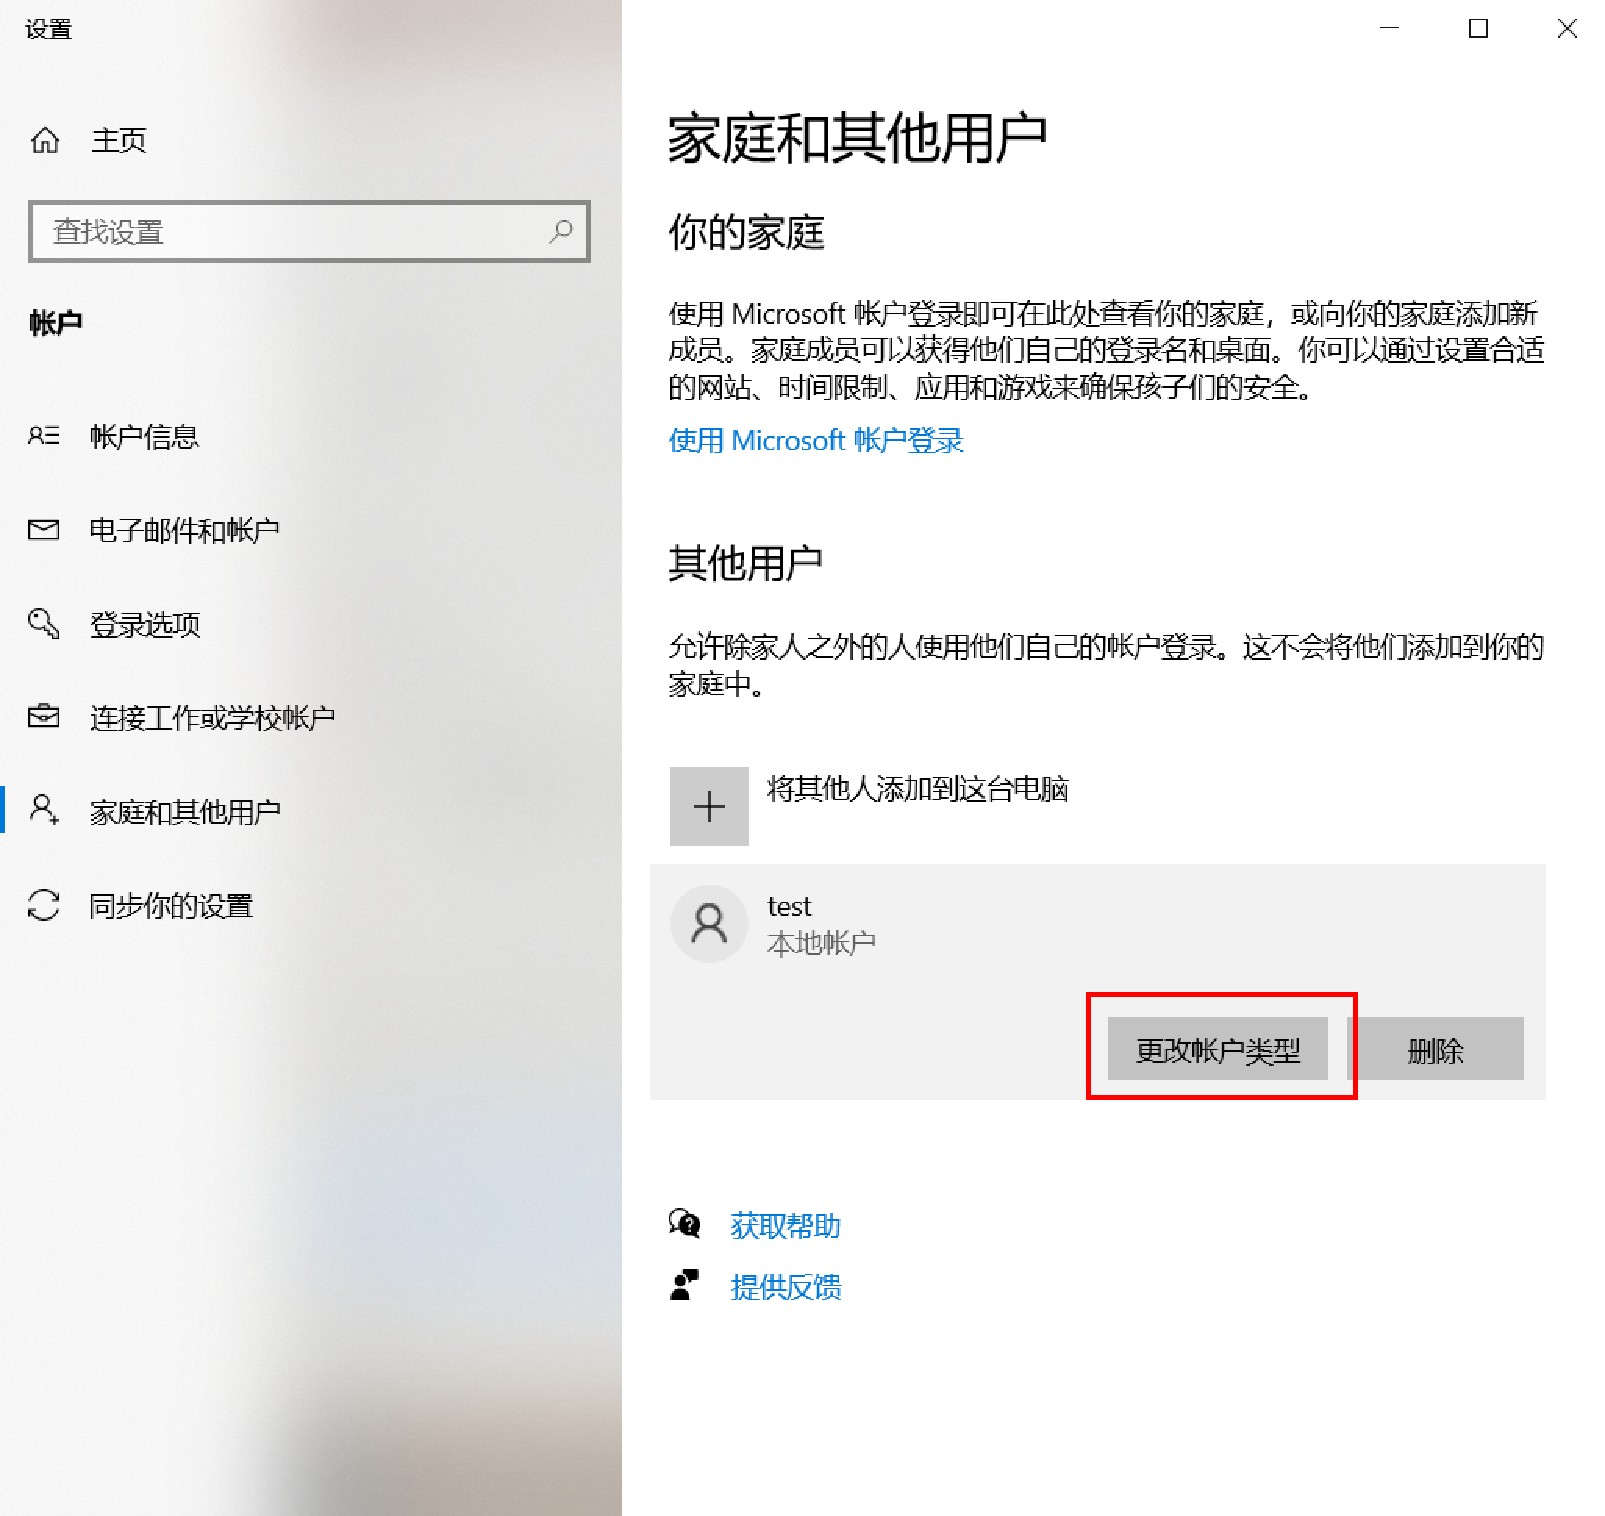Click the envelope icon for 电子邮件和帐户
This screenshot has height=1516, width=1605.
click(x=44, y=530)
